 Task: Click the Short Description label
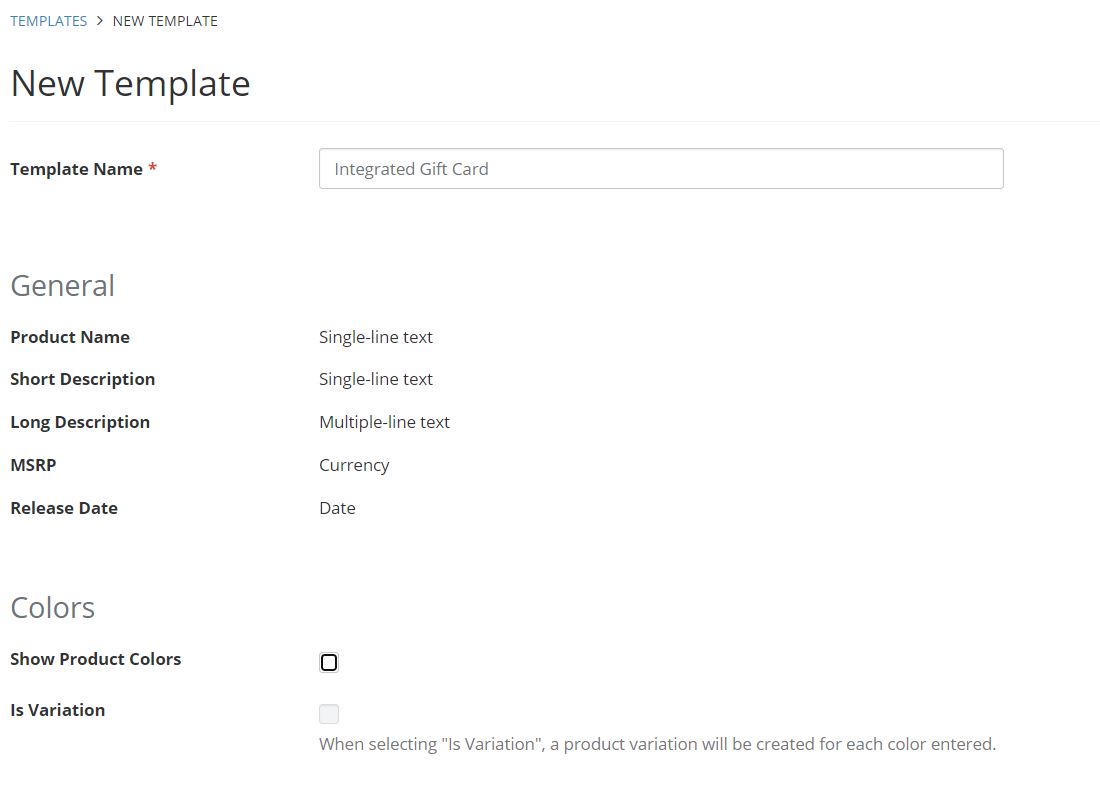tap(83, 379)
